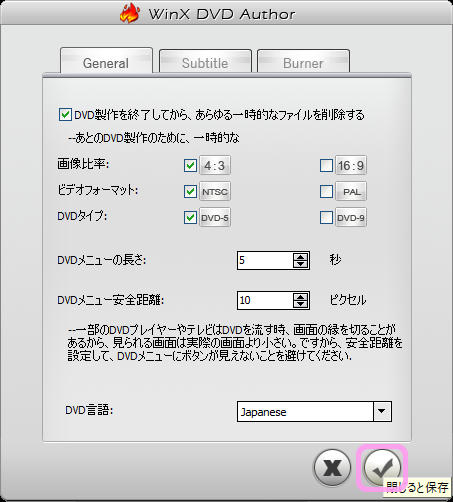This screenshot has width=453, height=502.
Task: Click the ビデオフォーマット label
Action: click(x=98, y=190)
